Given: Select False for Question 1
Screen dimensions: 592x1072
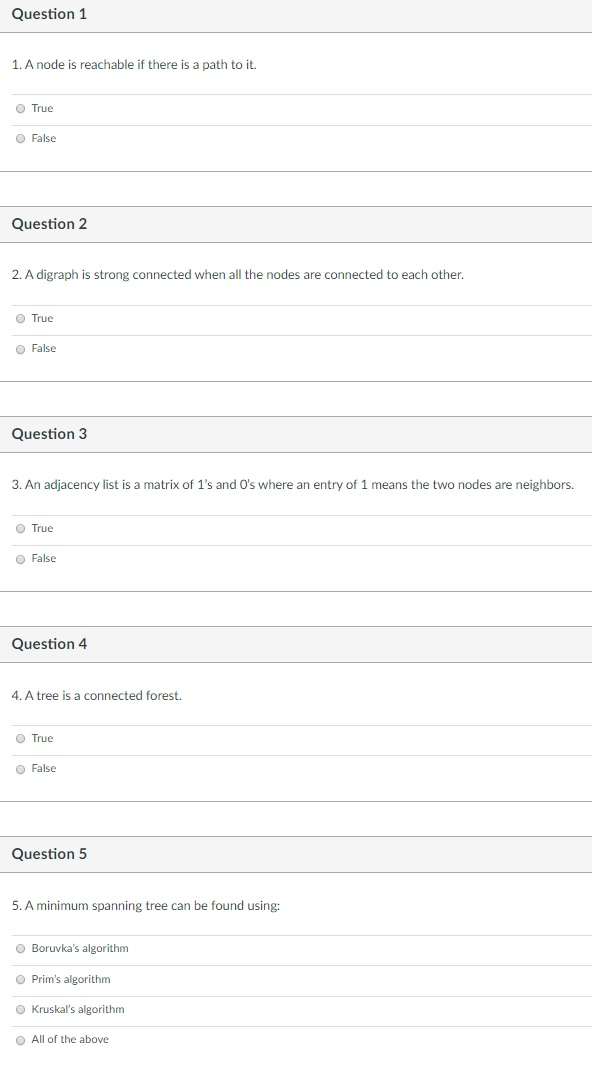Looking at the screenshot, I should coord(20,138).
